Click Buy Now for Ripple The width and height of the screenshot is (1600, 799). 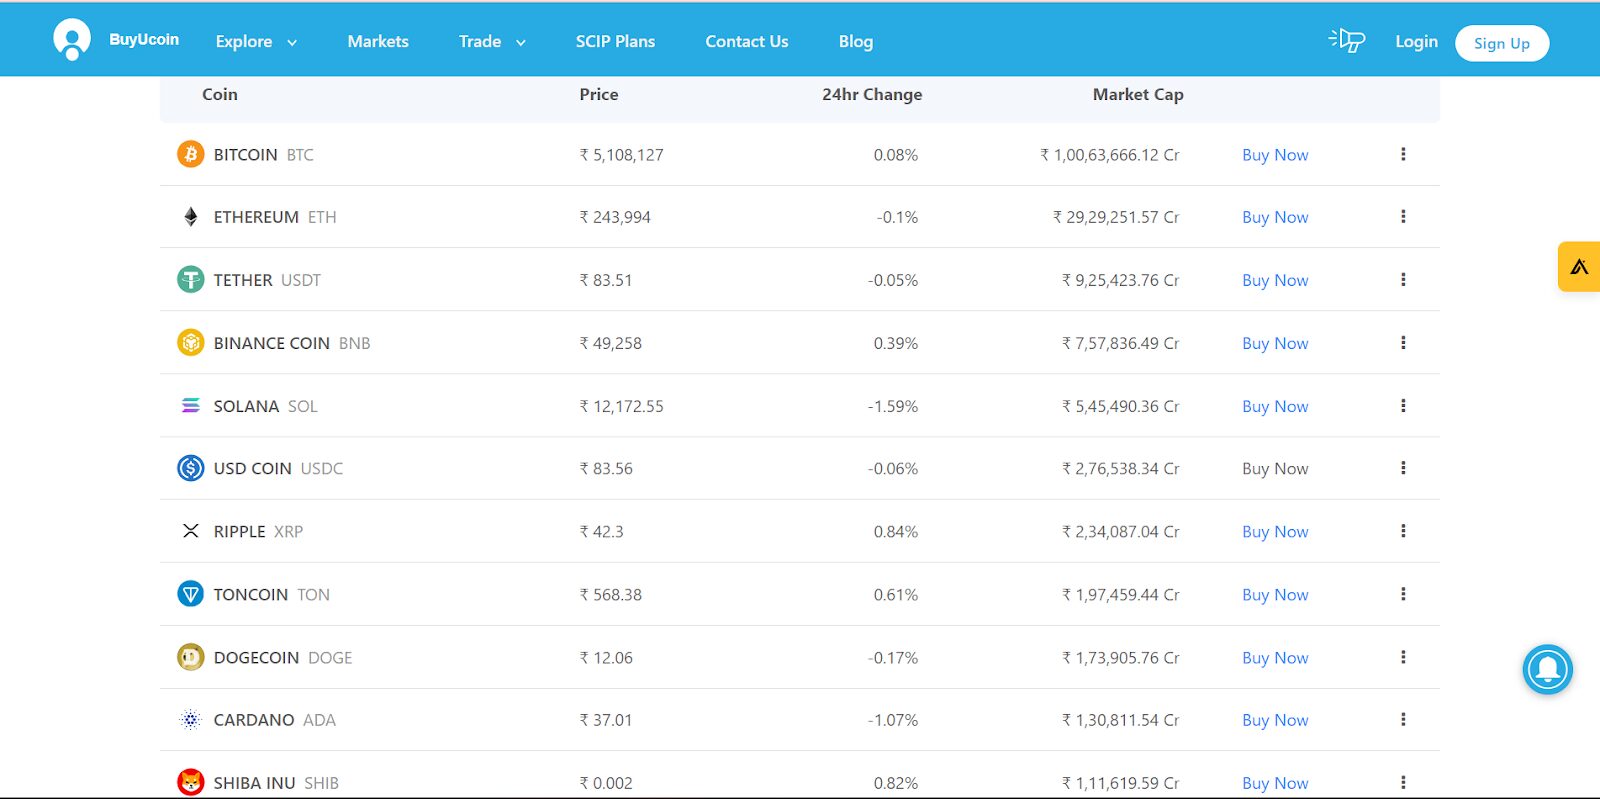(1275, 531)
